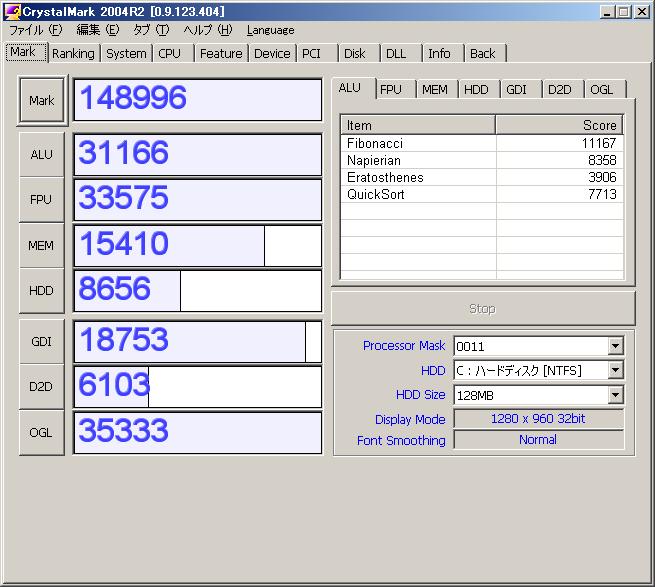
Task: Switch to the OGL results tab
Action: 601,90
